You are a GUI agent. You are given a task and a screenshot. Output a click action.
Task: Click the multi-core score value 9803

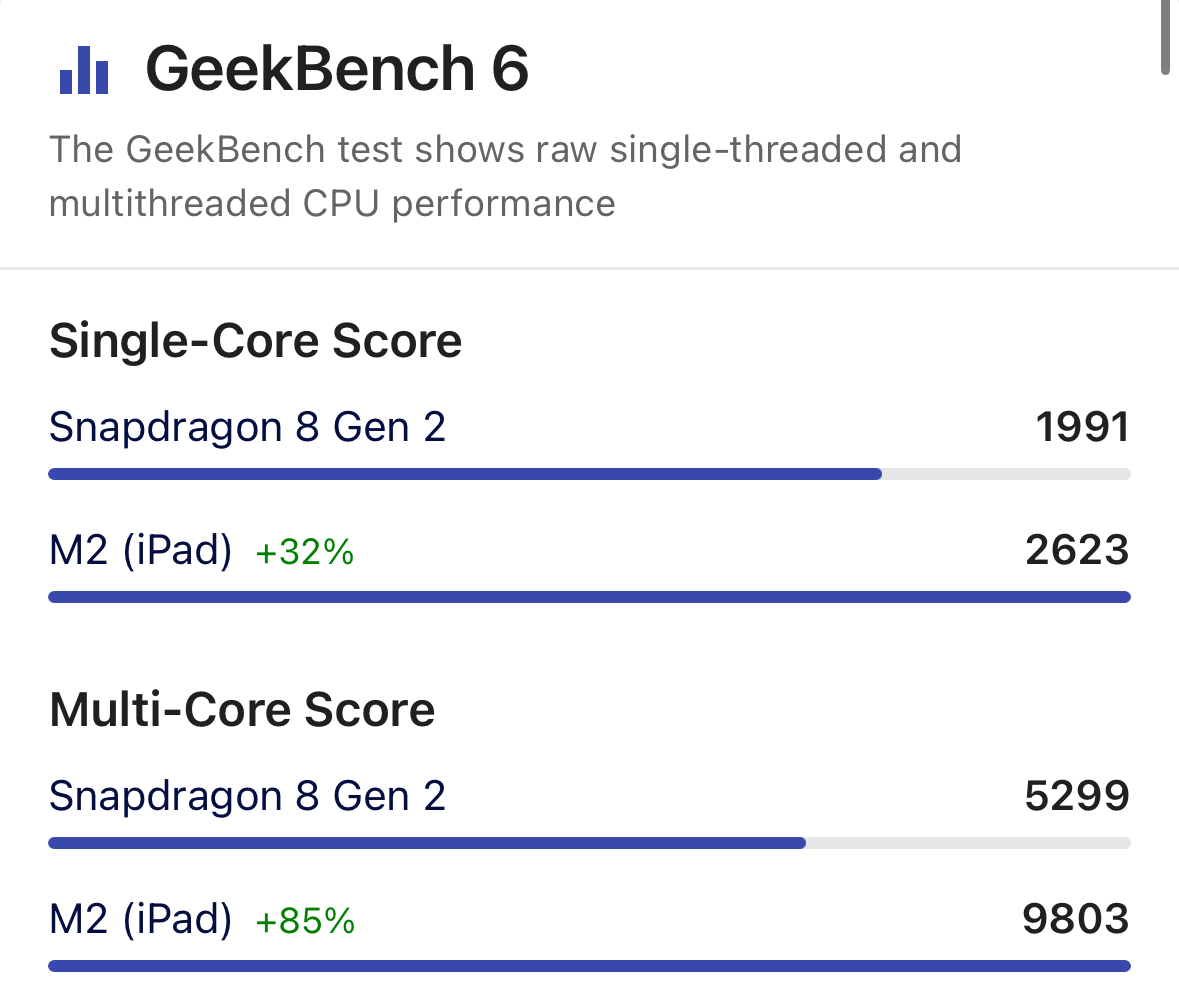coord(1076,919)
